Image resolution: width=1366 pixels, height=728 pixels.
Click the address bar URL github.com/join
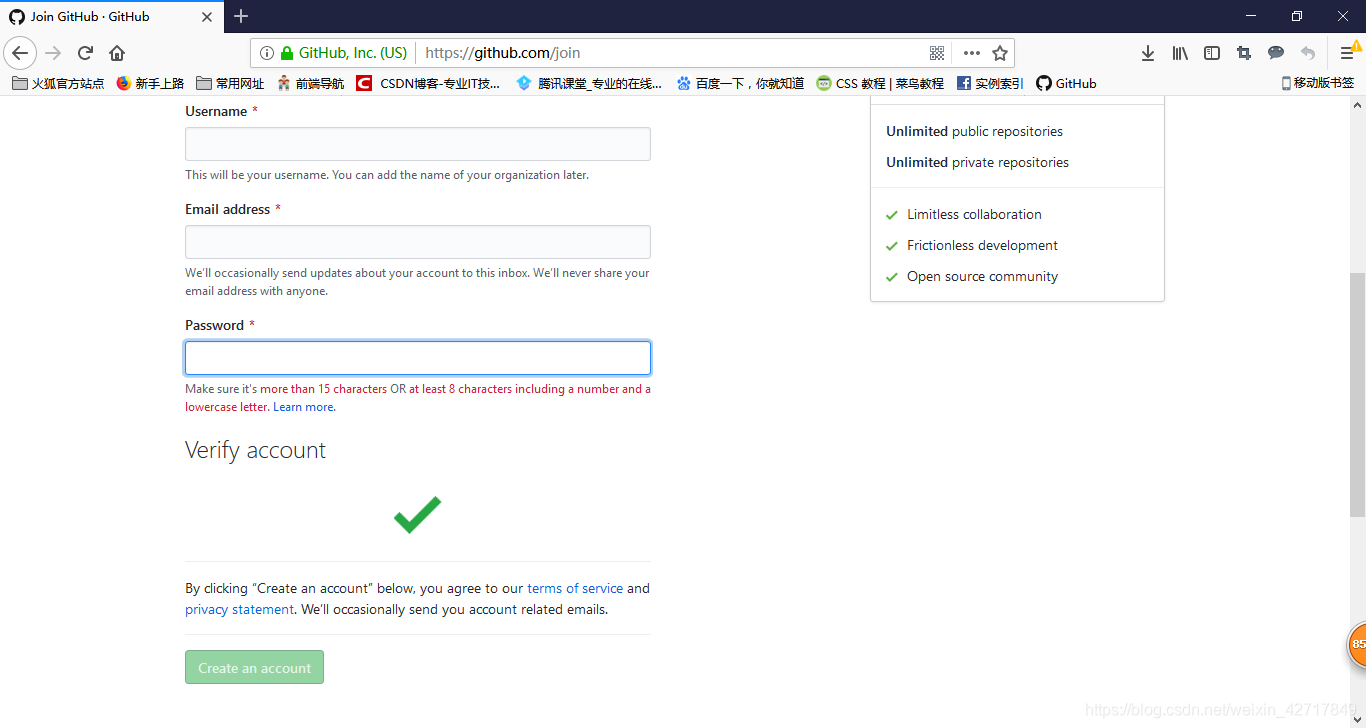(503, 53)
